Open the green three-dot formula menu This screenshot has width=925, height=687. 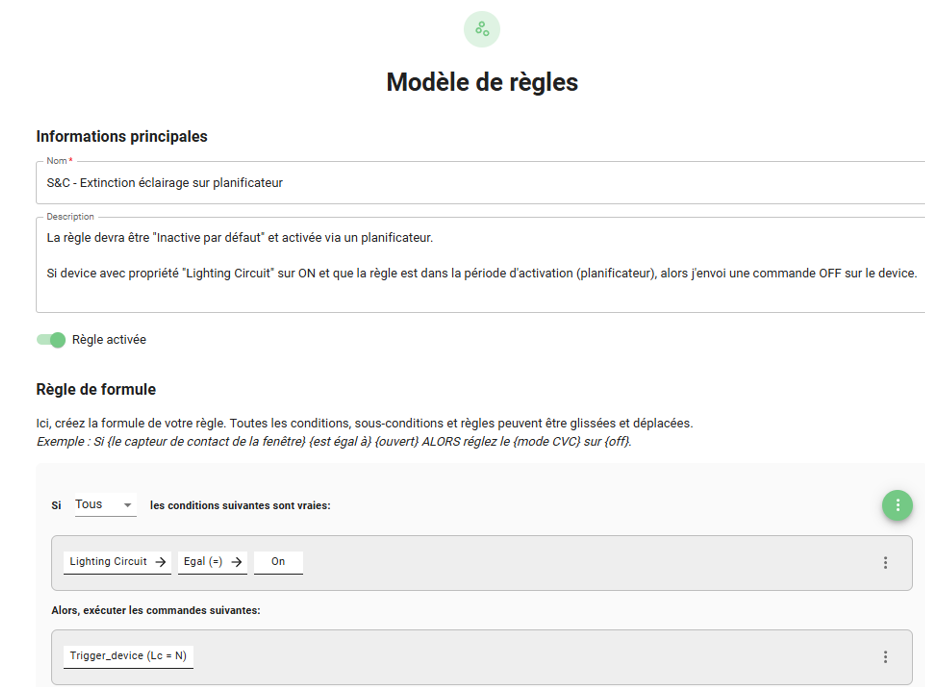pyautogui.click(x=897, y=505)
